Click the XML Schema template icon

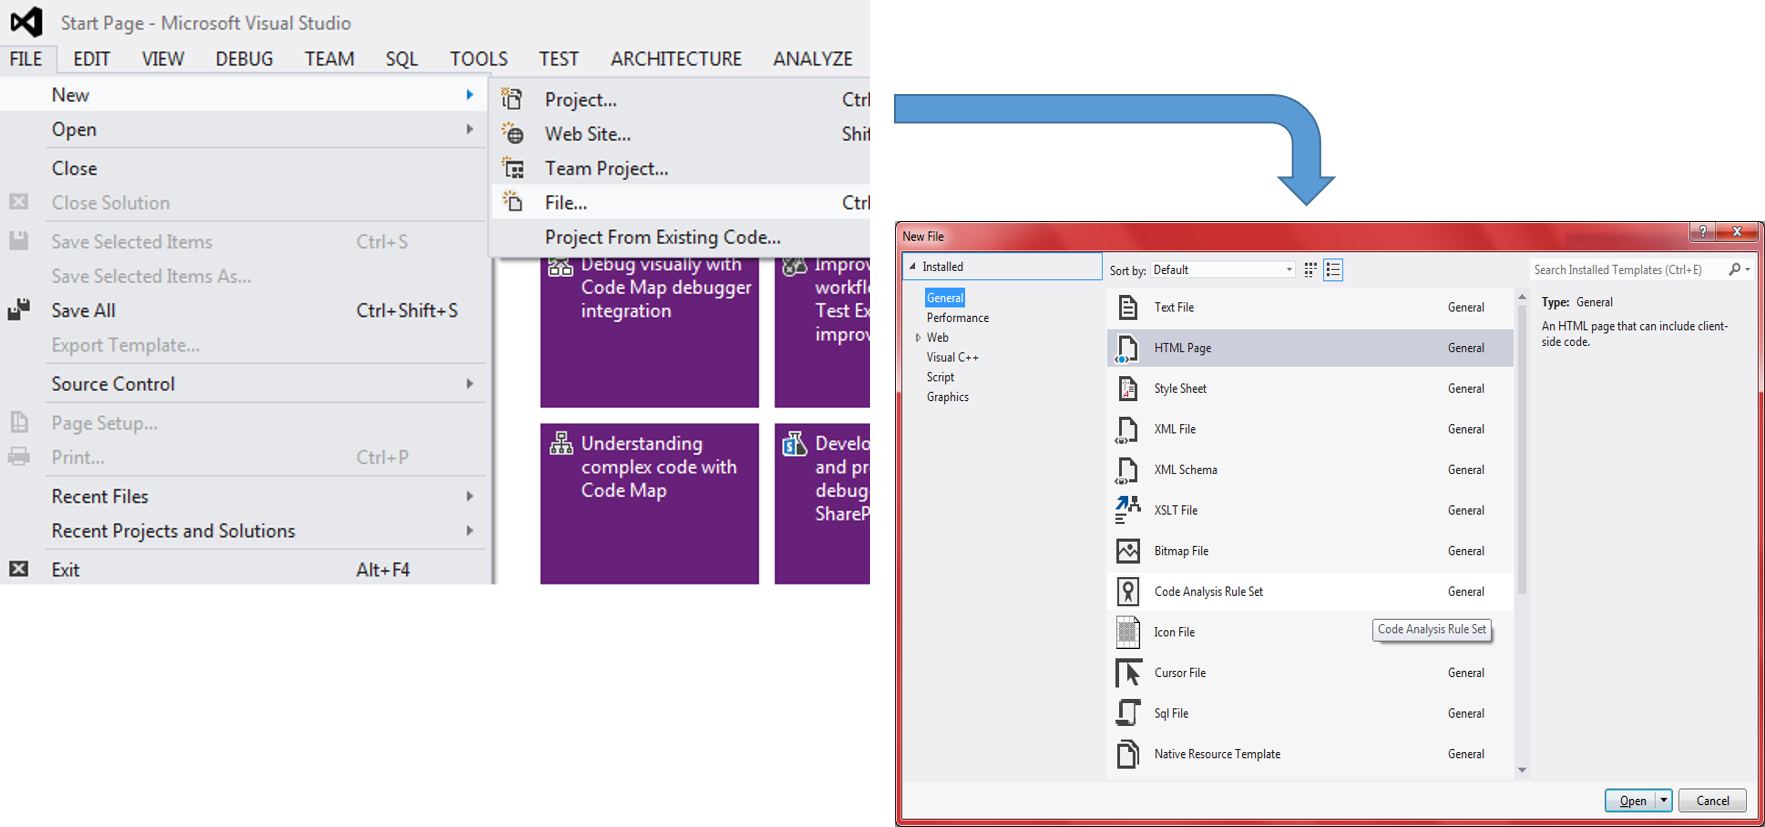click(1128, 470)
